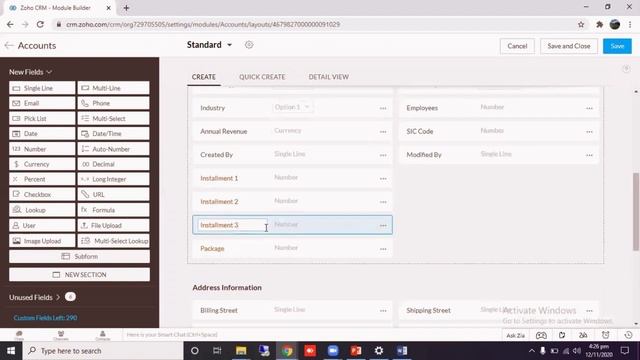Open options menu for Modified By field
640x360 pixels.
tap(589, 155)
